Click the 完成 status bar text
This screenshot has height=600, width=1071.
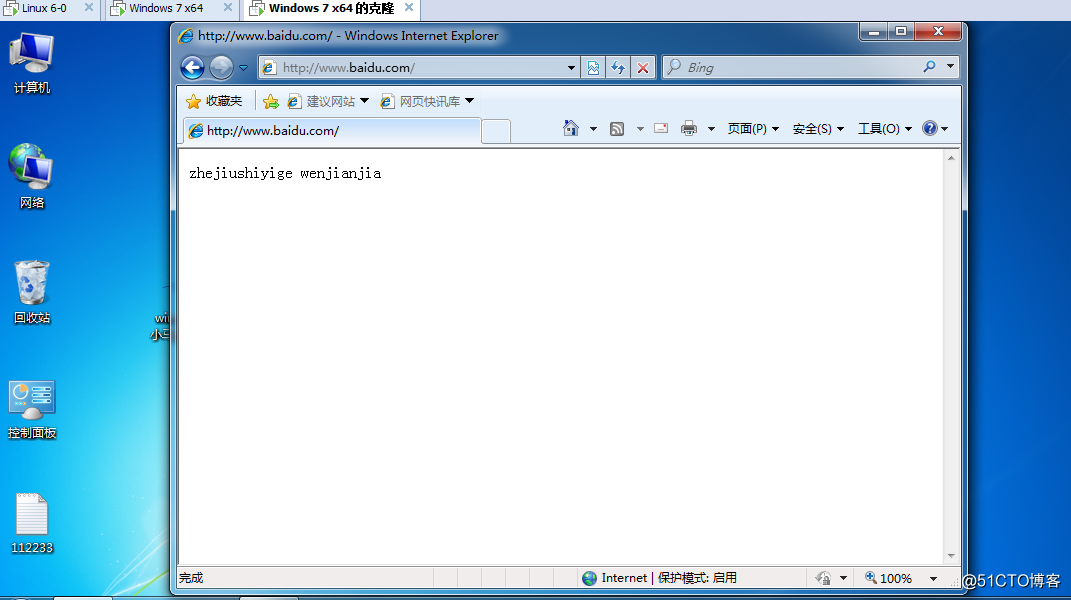tap(191, 578)
